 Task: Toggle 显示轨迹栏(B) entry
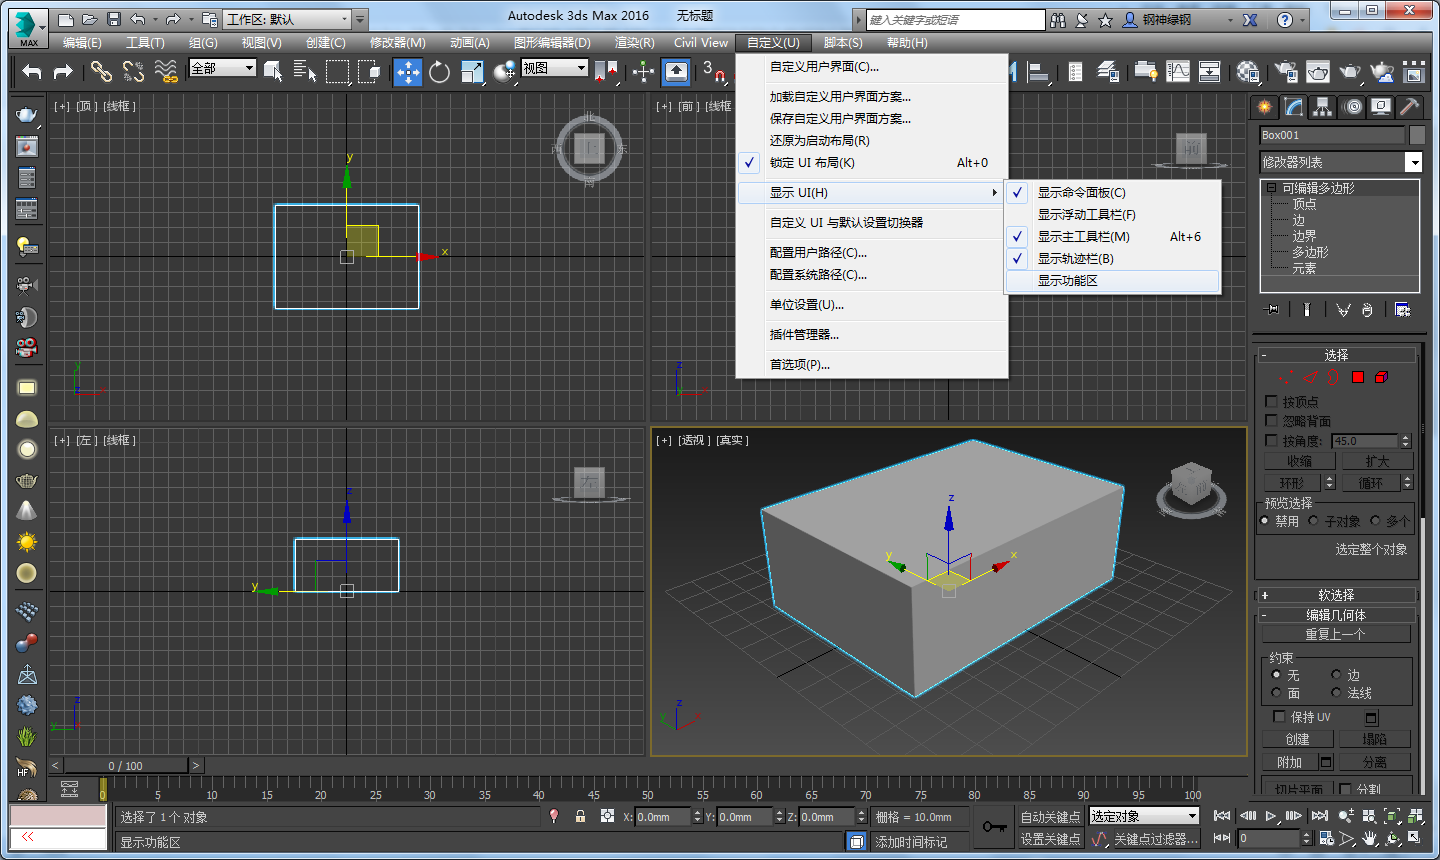pyautogui.click(x=1113, y=258)
